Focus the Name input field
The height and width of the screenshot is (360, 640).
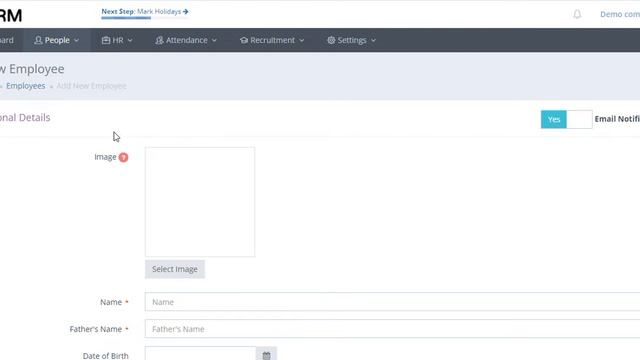click(x=392, y=302)
